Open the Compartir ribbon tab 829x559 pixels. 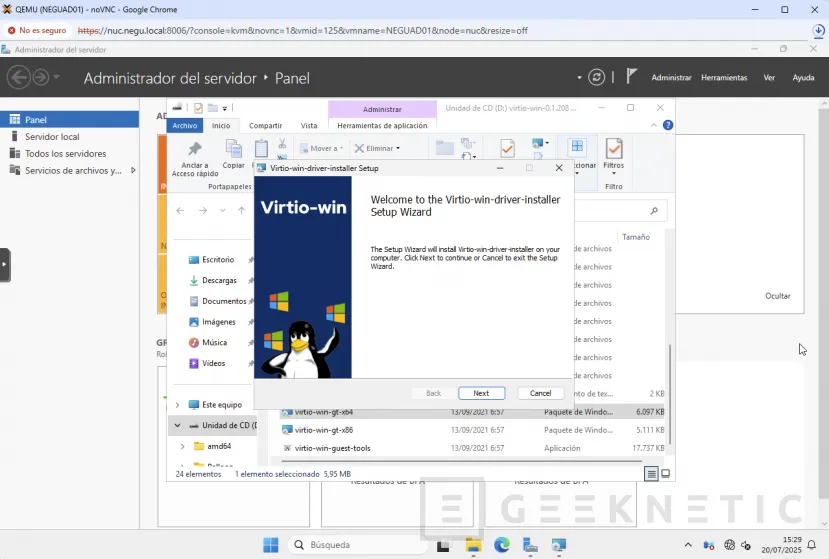click(x=265, y=125)
